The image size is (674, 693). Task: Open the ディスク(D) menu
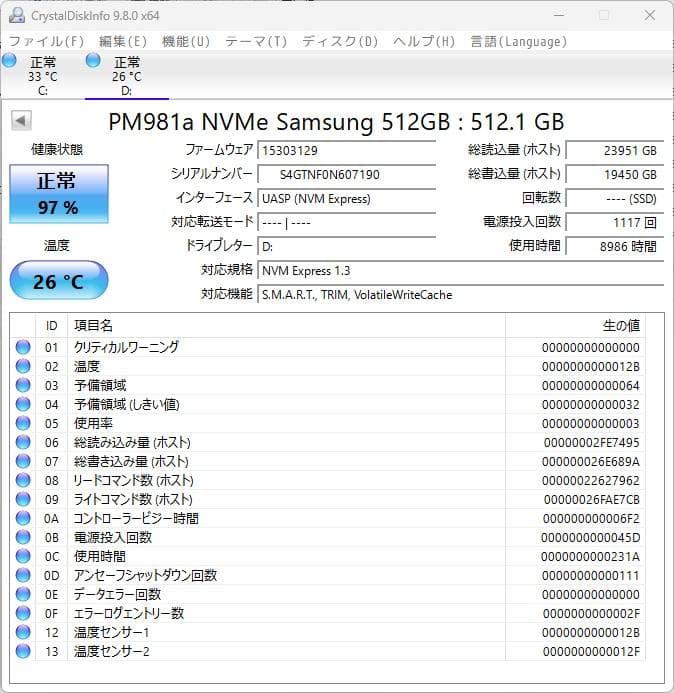340,42
